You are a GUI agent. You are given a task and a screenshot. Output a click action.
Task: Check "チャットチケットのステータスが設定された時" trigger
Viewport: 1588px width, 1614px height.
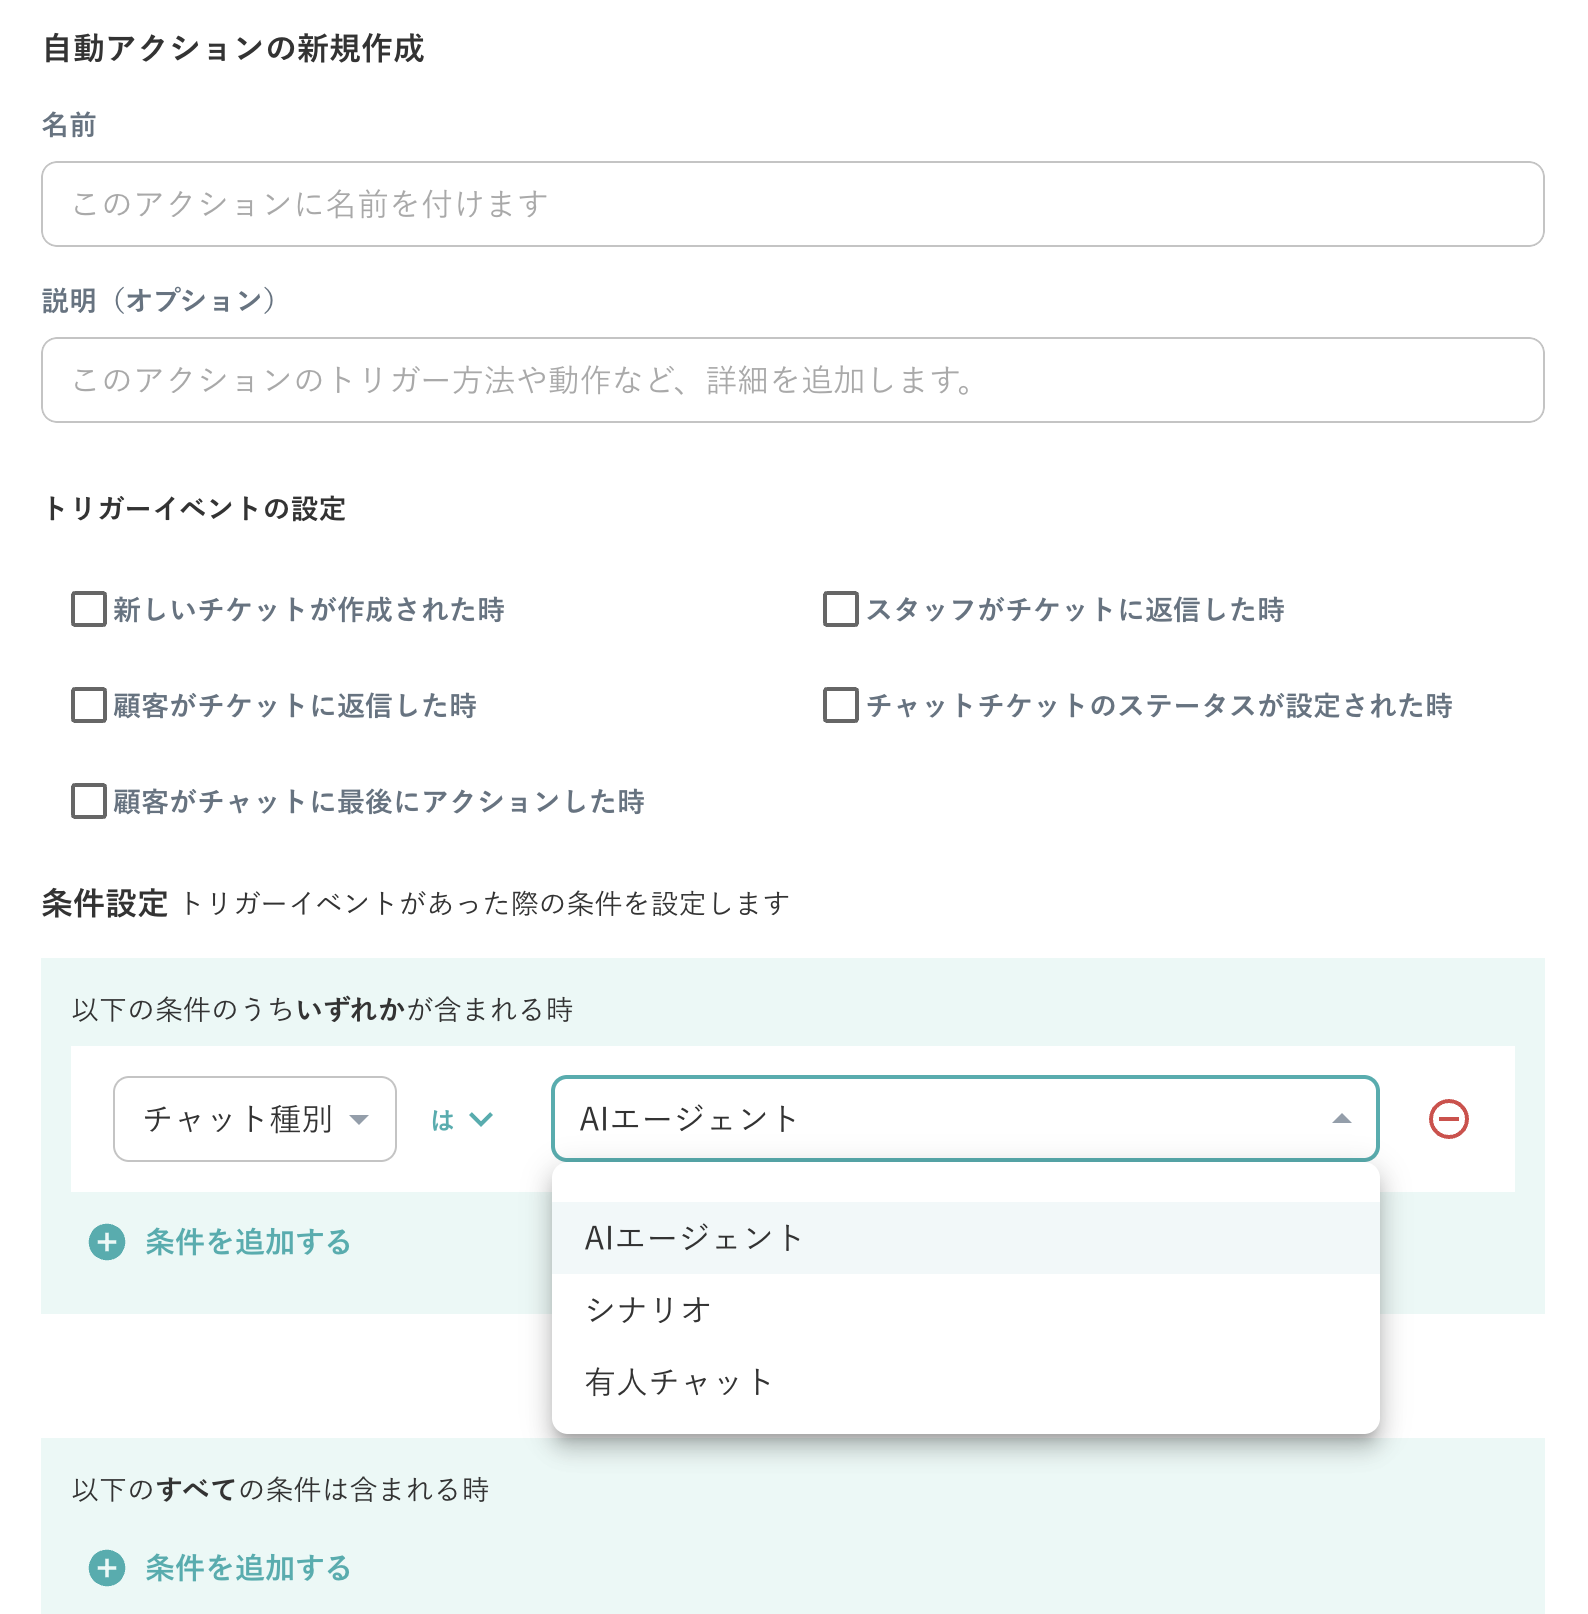(840, 706)
